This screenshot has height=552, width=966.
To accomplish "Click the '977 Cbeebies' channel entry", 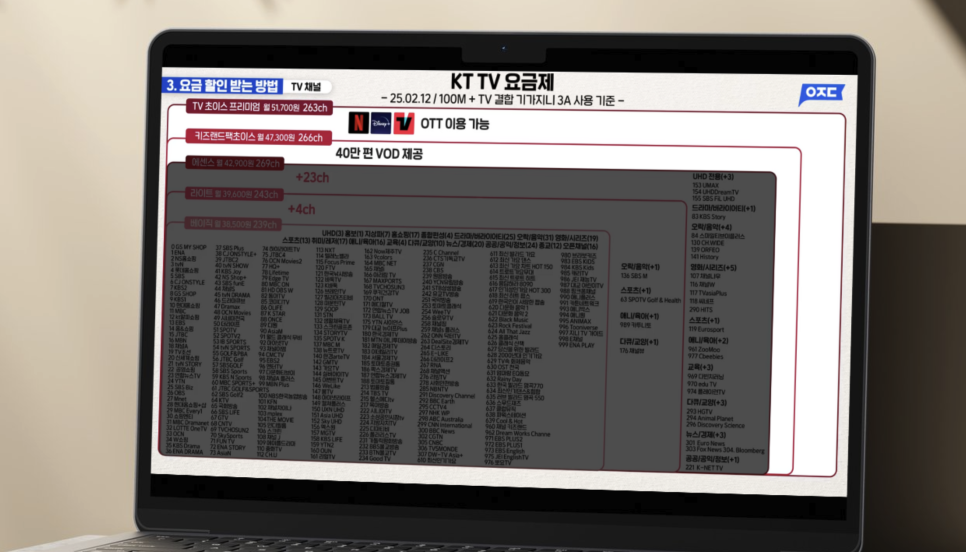I will click(x=705, y=356).
